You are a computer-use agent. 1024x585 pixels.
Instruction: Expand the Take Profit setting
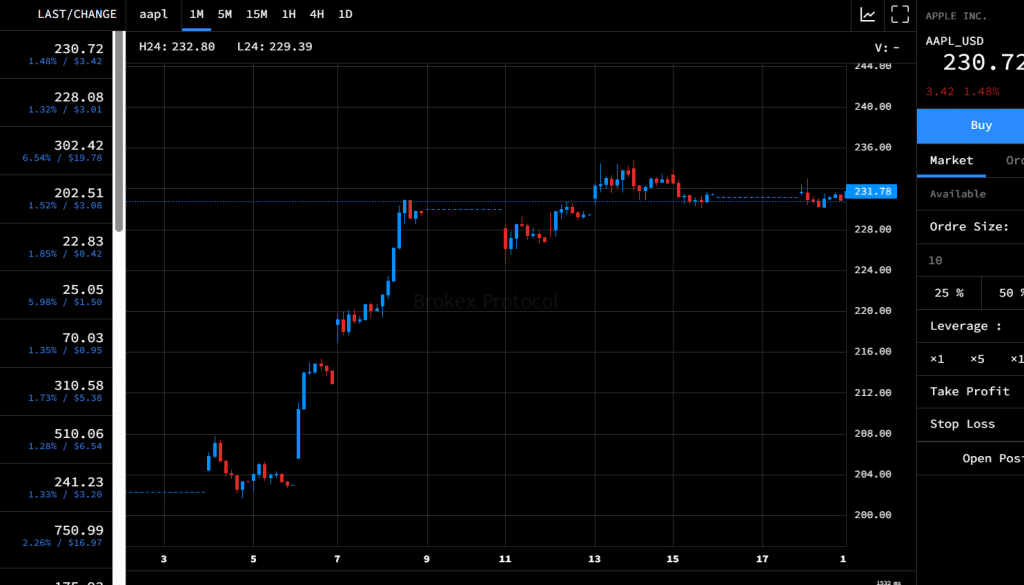pyautogui.click(x=970, y=392)
